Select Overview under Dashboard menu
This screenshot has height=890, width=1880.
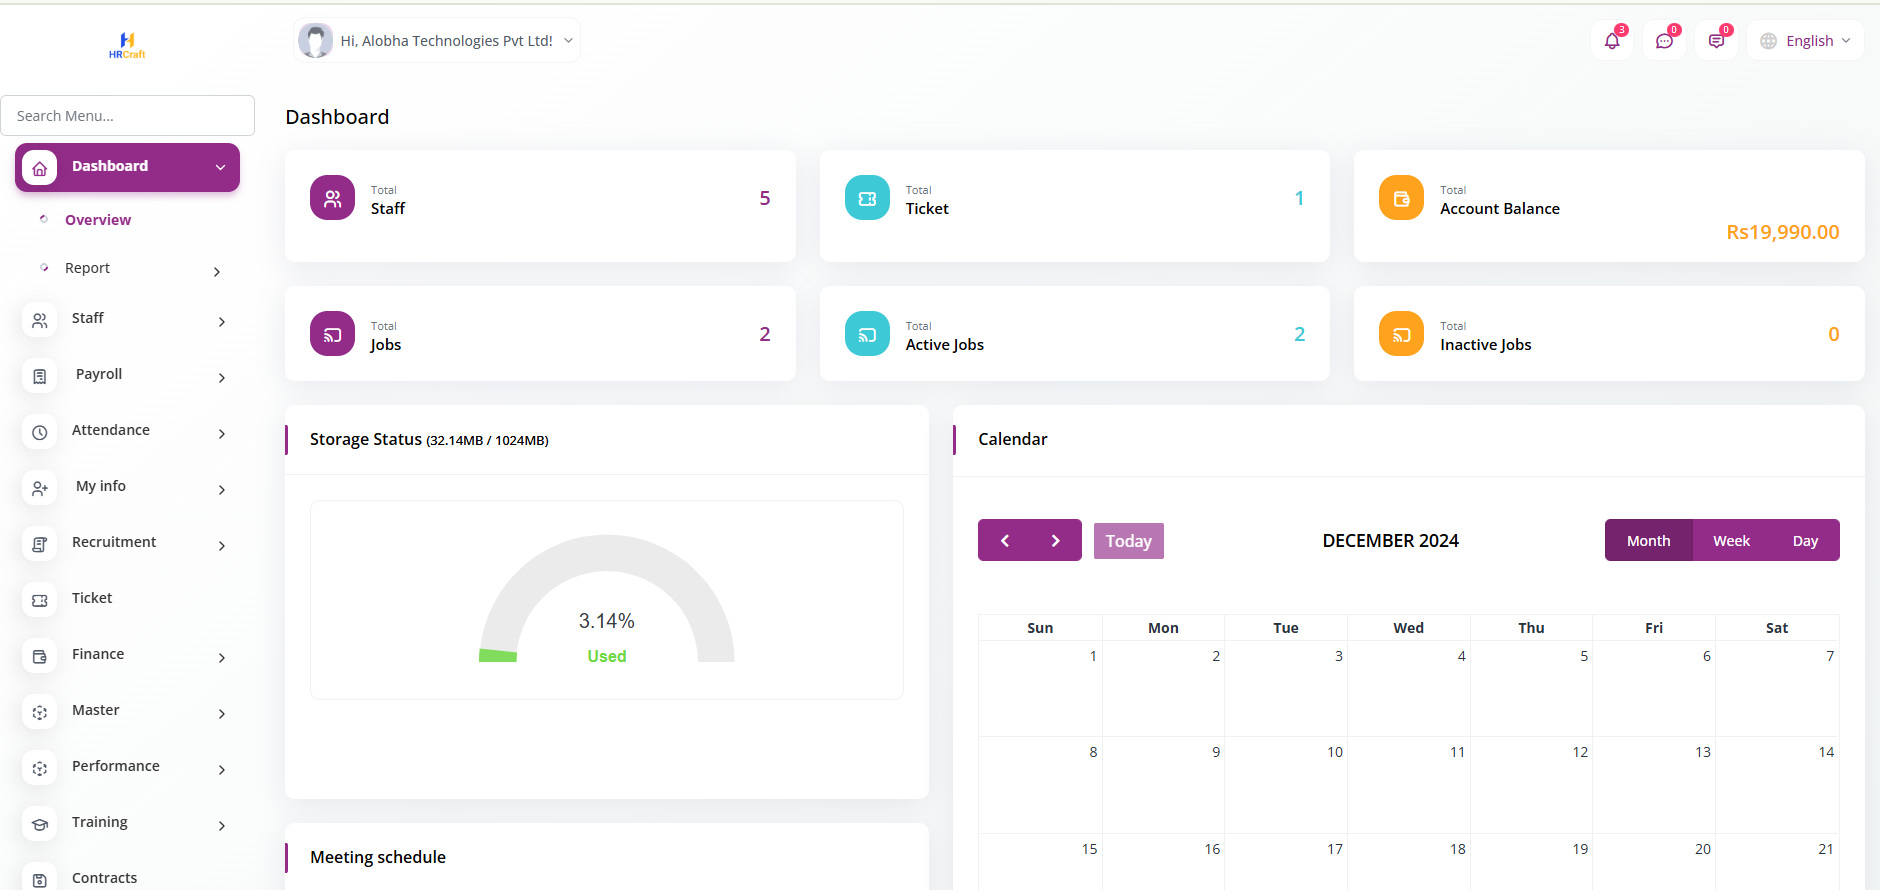pos(98,220)
